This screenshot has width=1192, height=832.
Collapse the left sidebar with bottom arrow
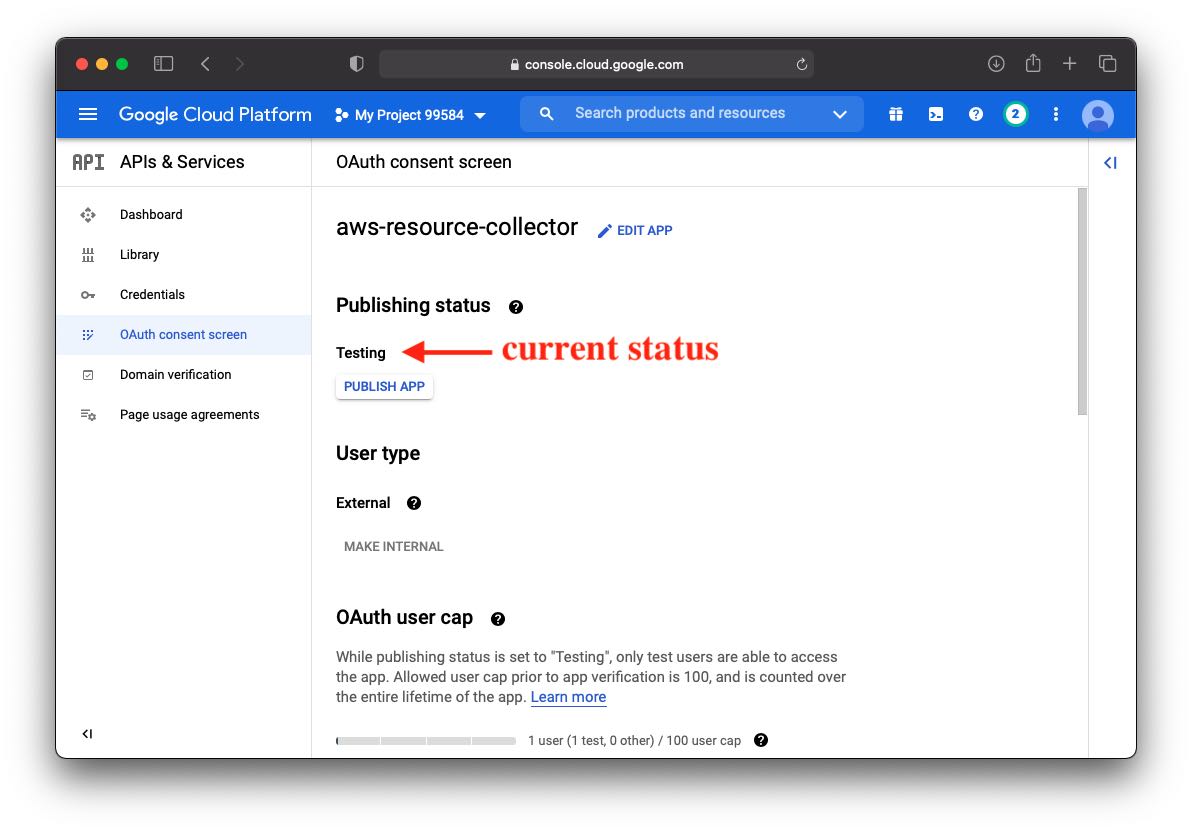tap(87, 734)
